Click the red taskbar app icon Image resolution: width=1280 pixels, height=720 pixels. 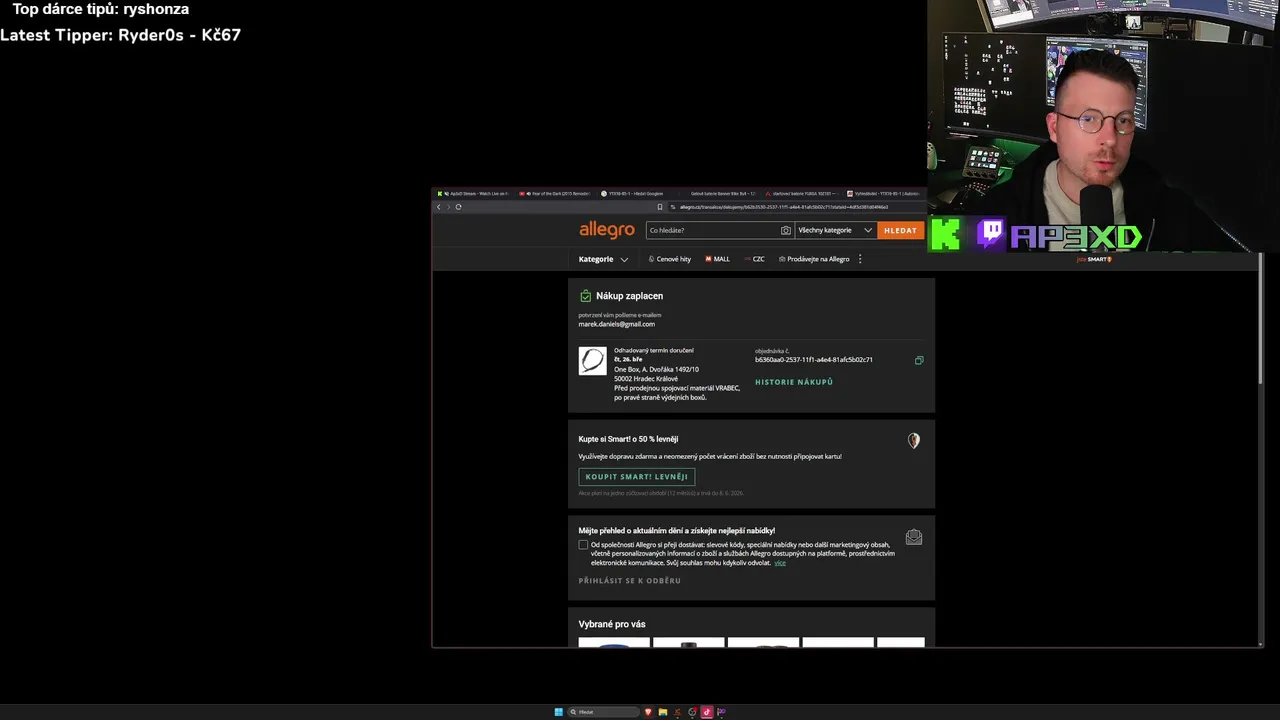click(677, 712)
